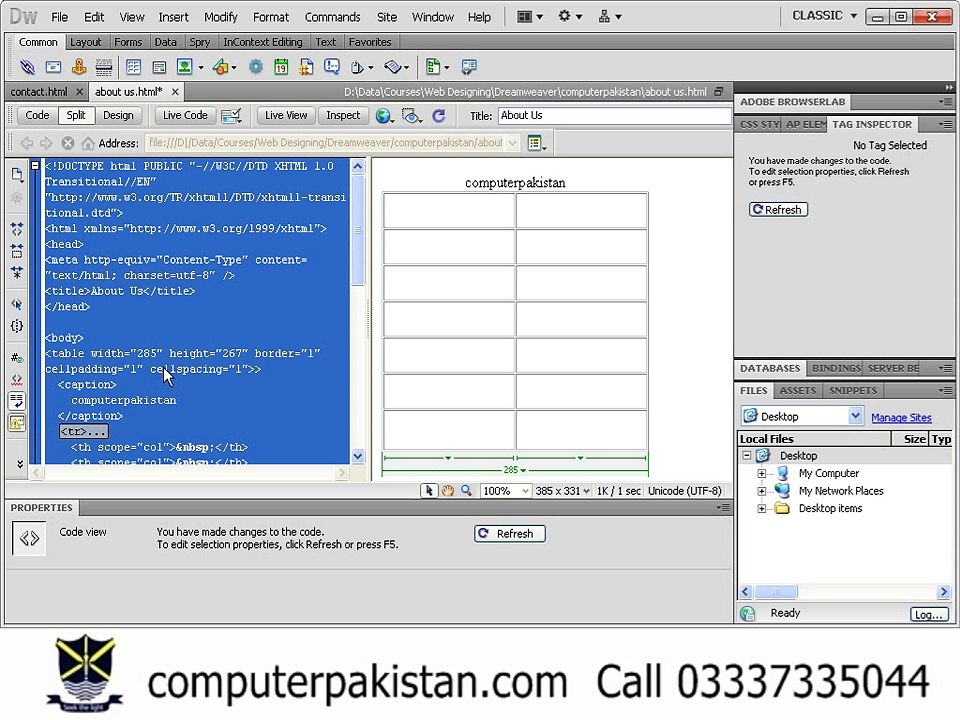Click the refresh design view icon

point(438,116)
